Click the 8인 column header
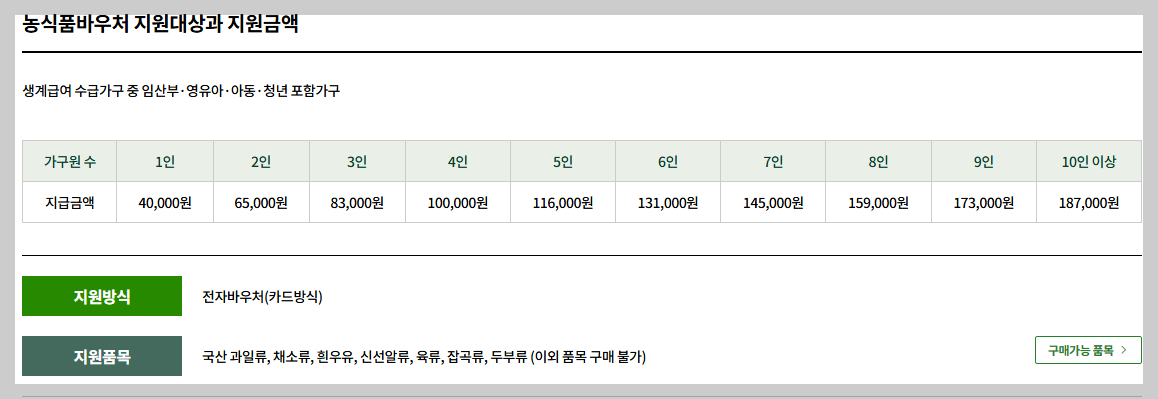 click(878, 161)
